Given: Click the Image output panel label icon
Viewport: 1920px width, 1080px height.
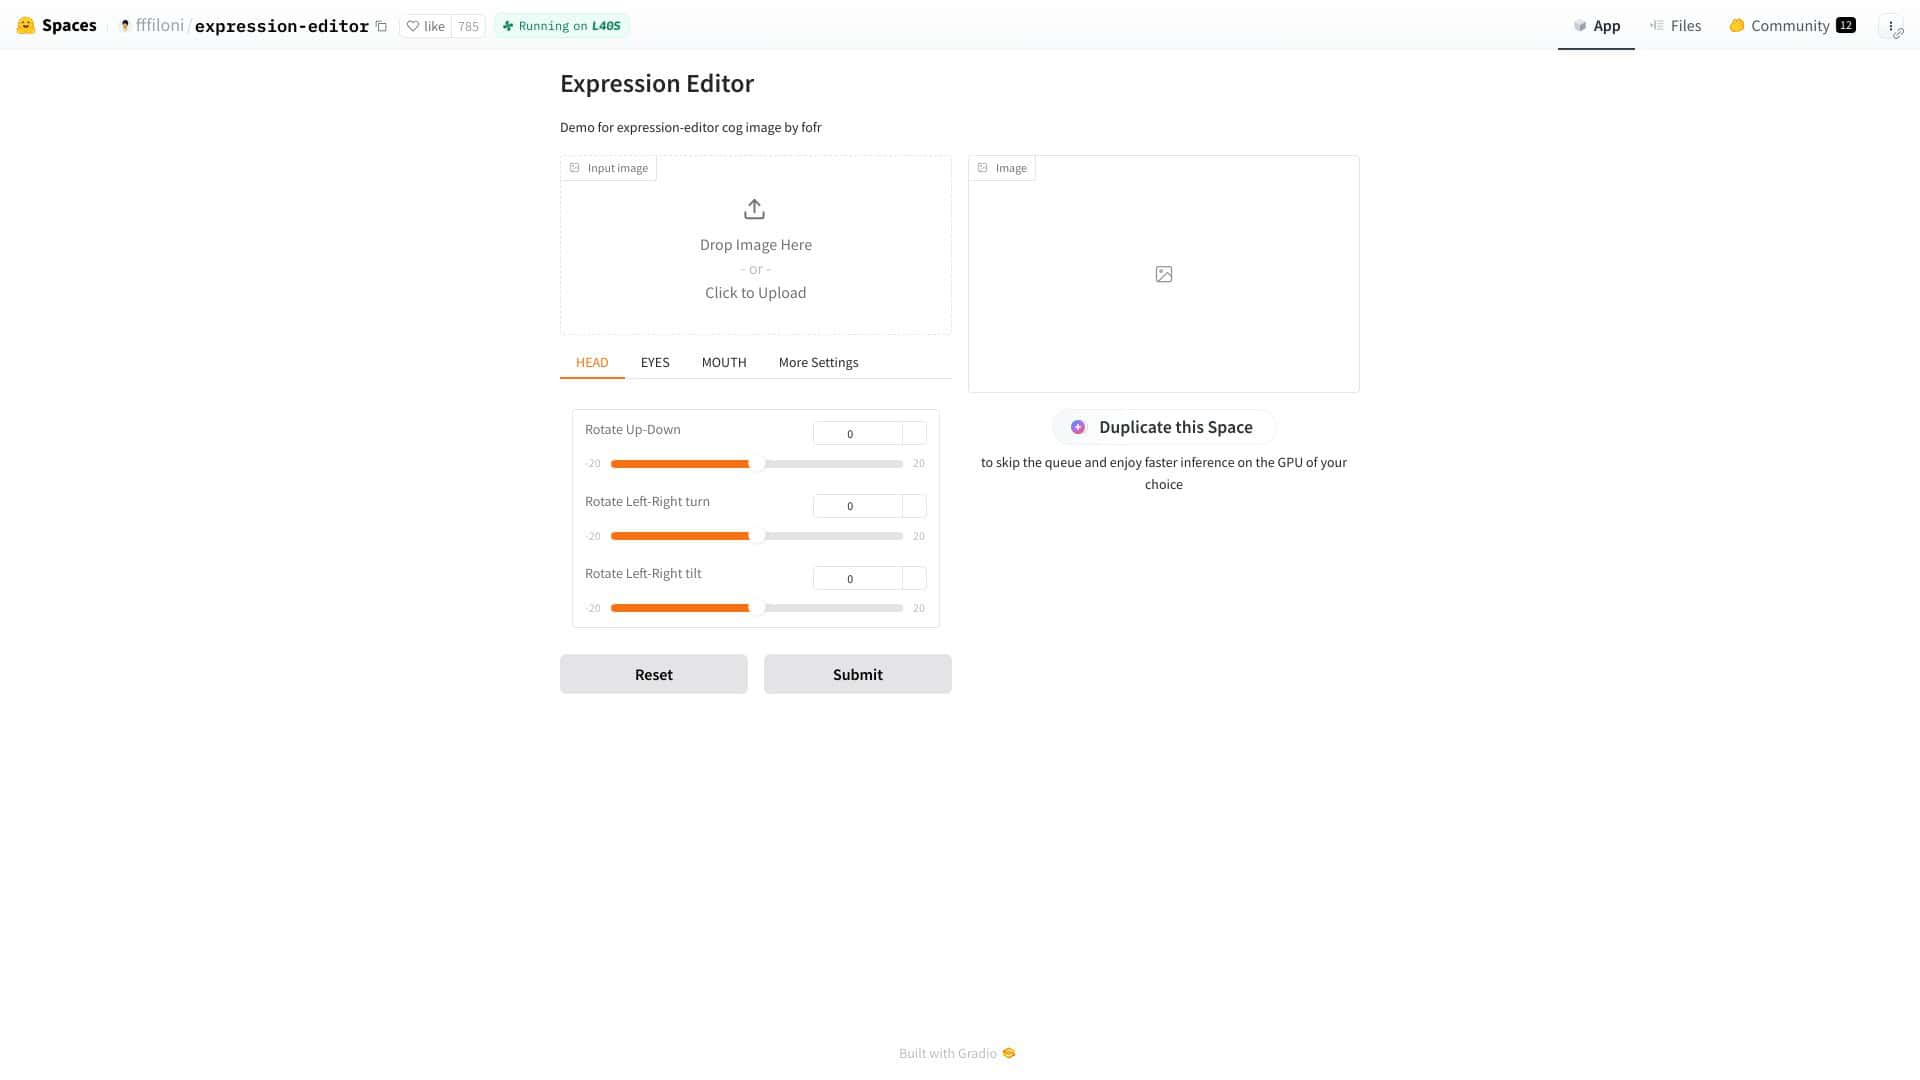Looking at the screenshot, I should pyautogui.click(x=983, y=167).
